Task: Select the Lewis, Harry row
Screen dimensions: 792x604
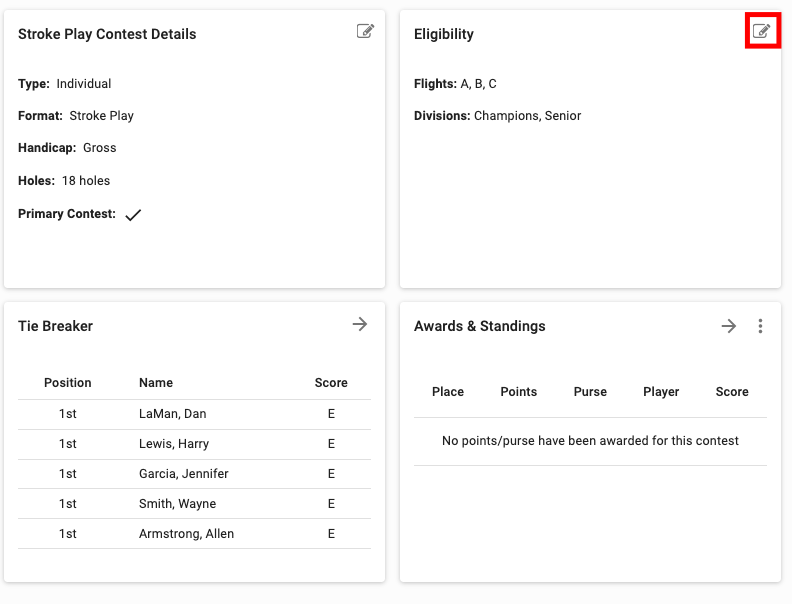Action: coord(173,444)
